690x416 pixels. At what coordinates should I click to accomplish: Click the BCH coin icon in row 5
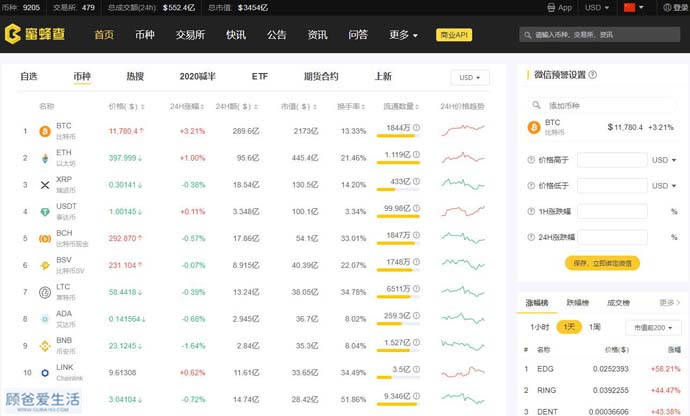pyautogui.click(x=45, y=239)
